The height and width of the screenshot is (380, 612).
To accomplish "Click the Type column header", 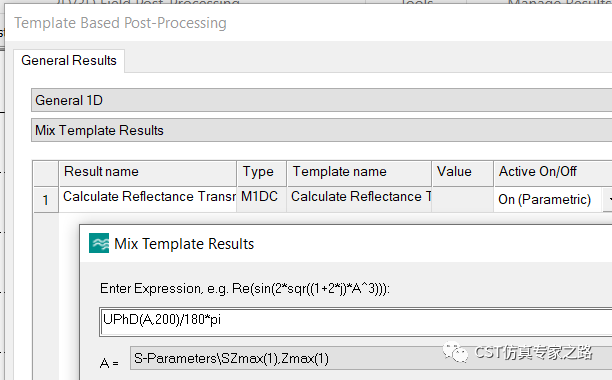I will pos(262,172).
